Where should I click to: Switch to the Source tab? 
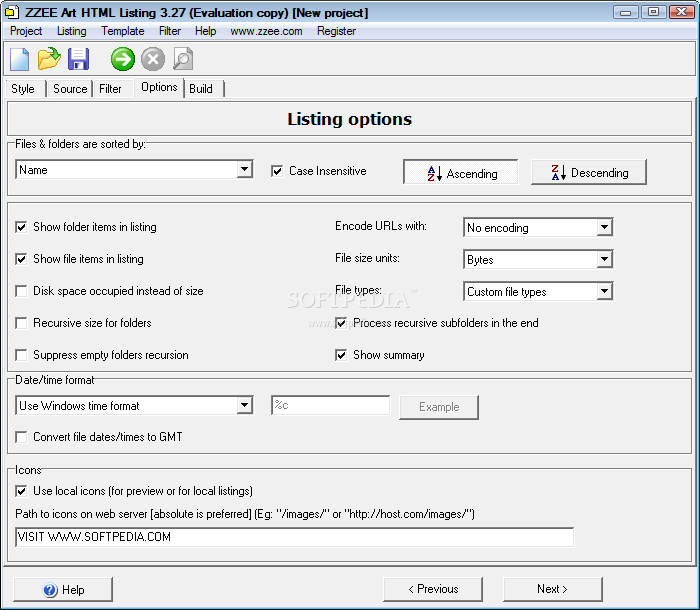tap(70, 89)
